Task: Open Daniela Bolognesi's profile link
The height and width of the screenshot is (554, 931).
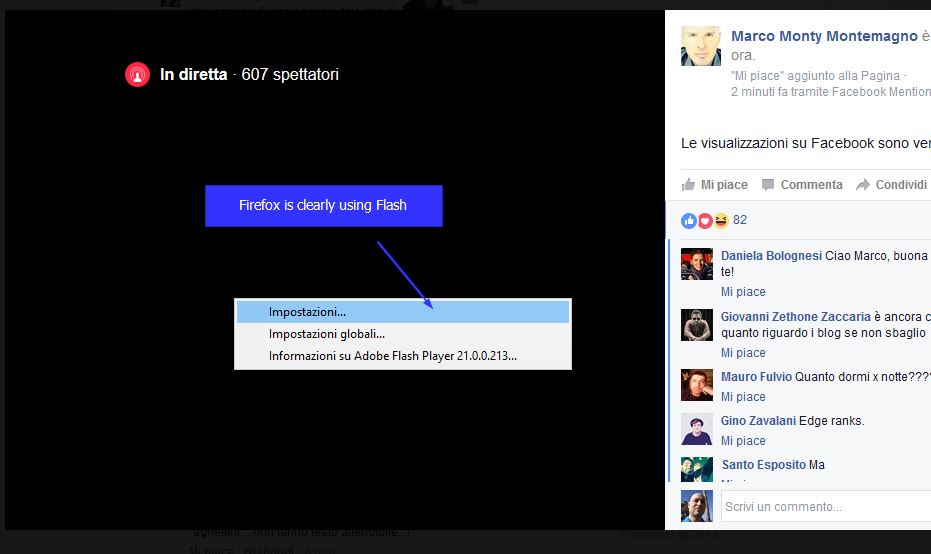Action: click(x=771, y=255)
